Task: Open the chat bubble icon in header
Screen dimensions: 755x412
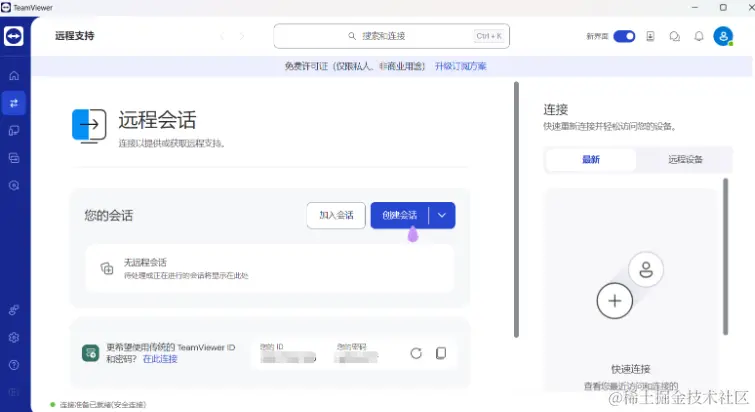Action: coord(675,36)
